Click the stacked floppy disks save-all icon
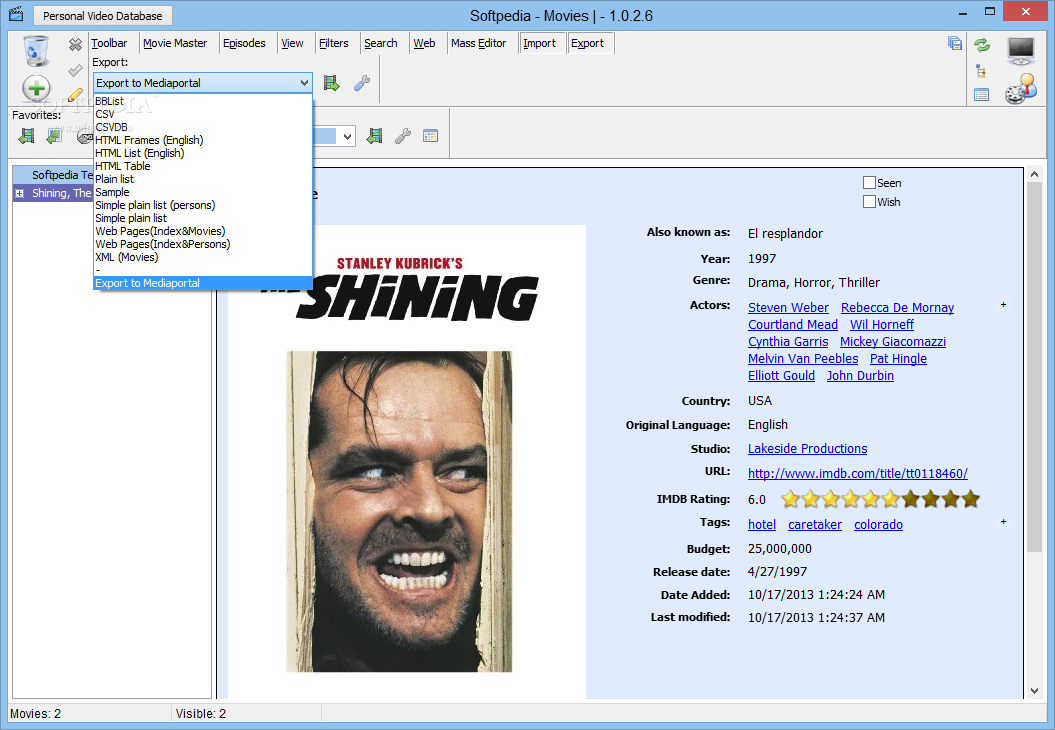Screen dimensions: 1055x730 [955, 44]
